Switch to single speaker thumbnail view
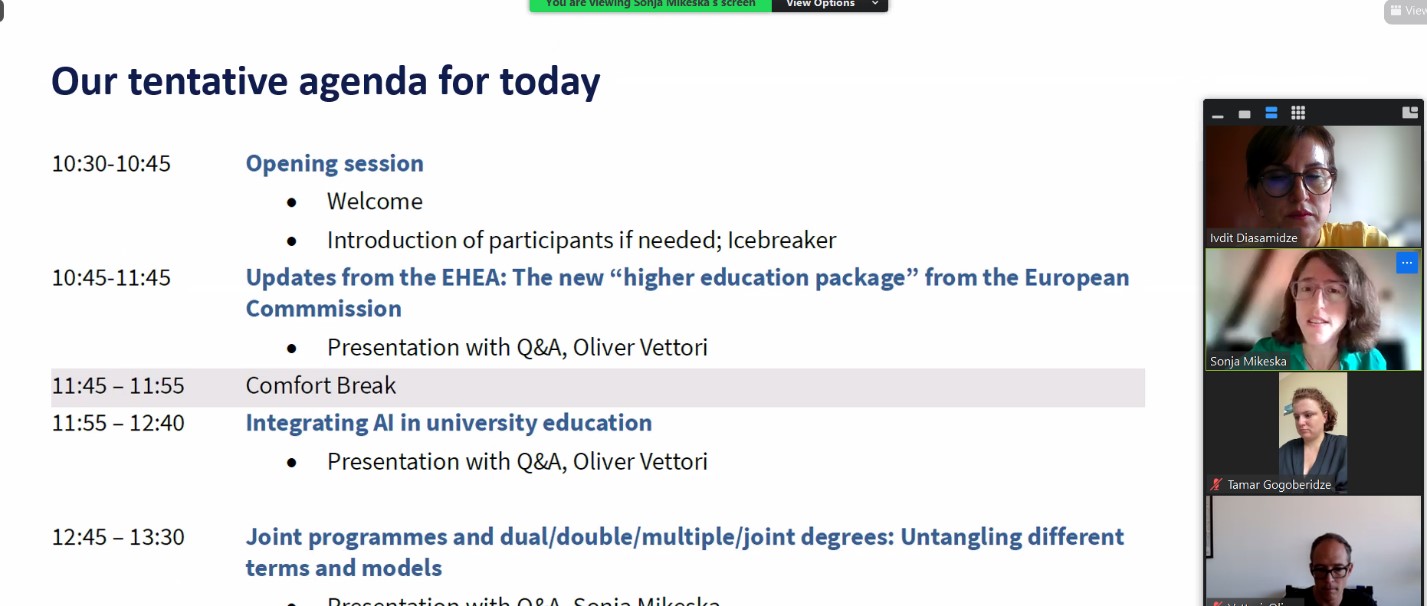 pos(1244,114)
